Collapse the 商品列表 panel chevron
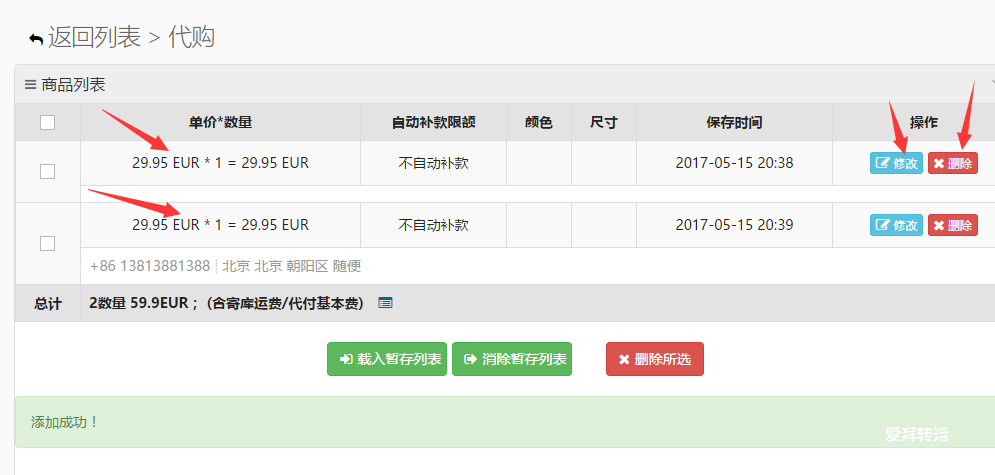The height and width of the screenshot is (475, 995). coord(992,84)
